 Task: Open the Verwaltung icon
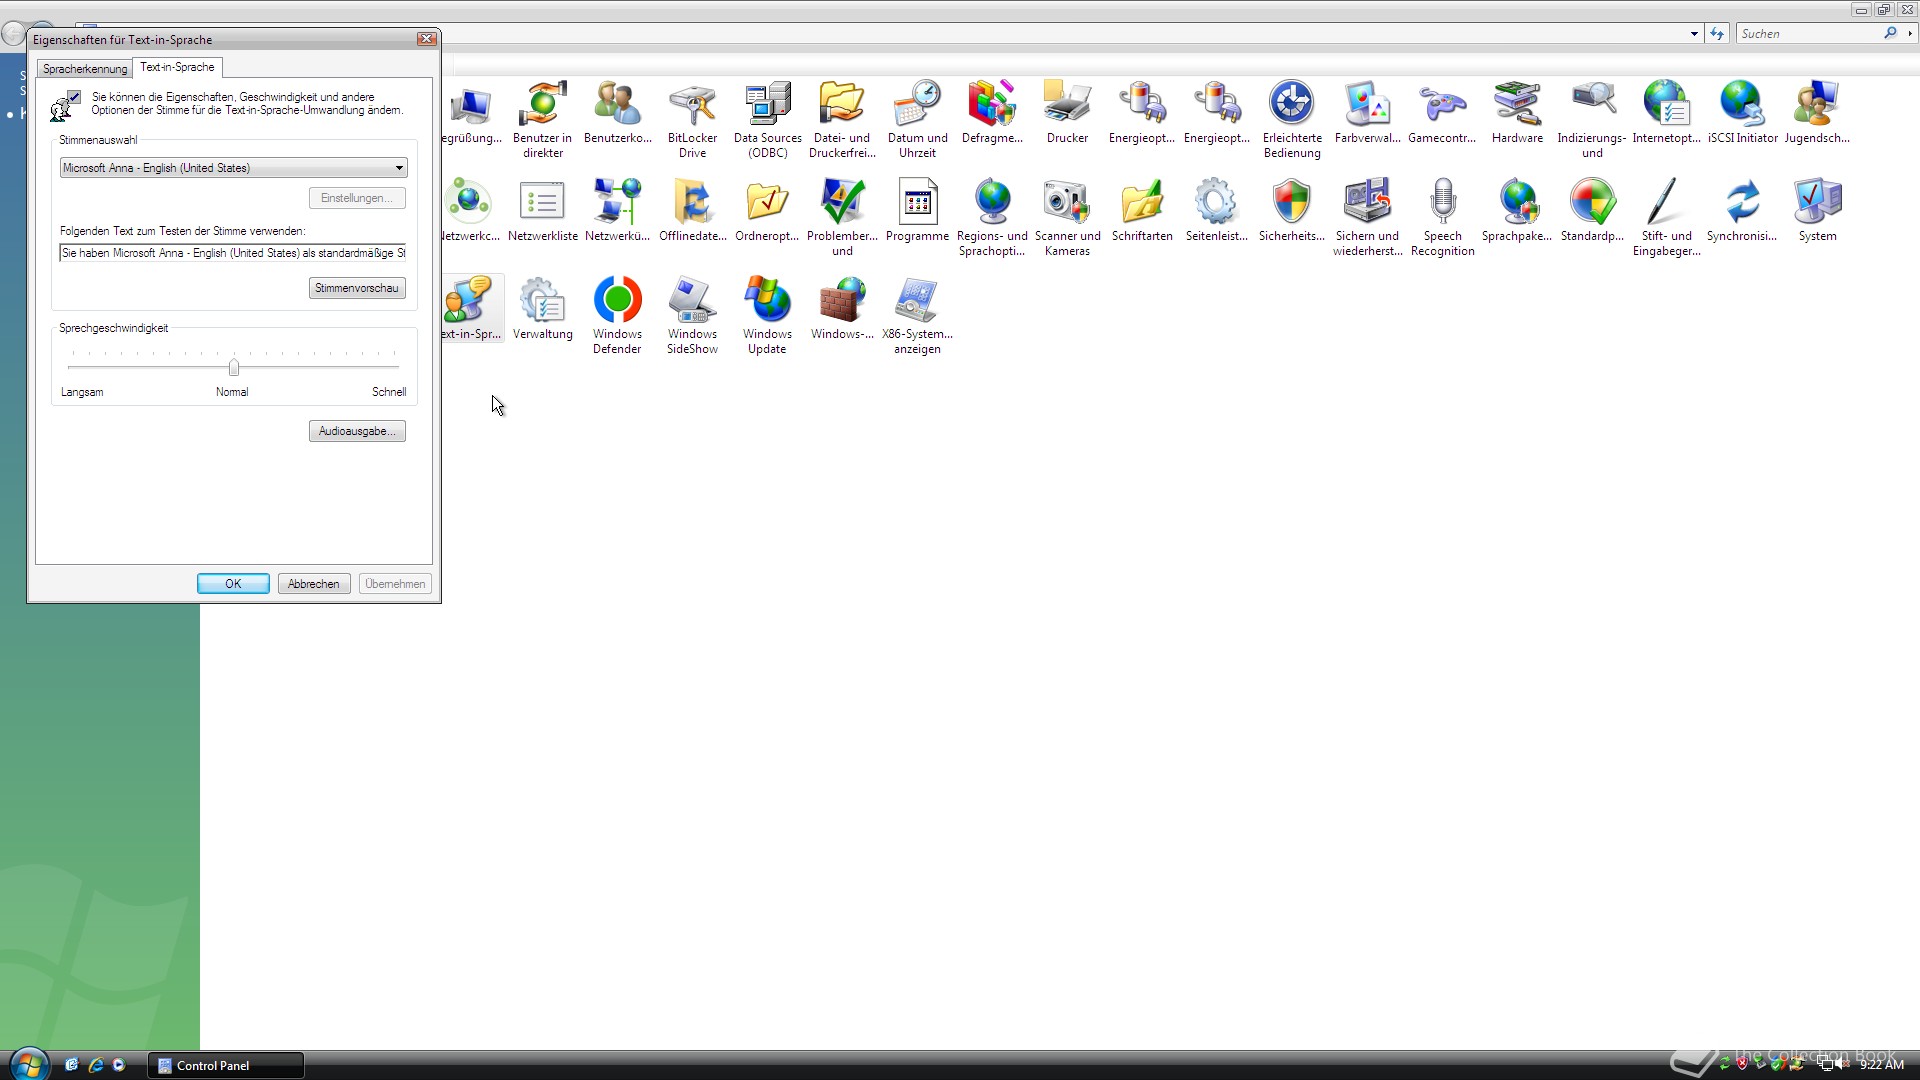[x=542, y=308]
